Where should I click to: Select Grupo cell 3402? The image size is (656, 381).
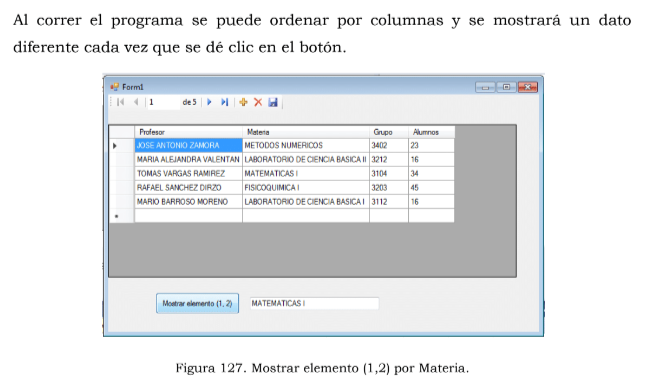tap(389, 146)
